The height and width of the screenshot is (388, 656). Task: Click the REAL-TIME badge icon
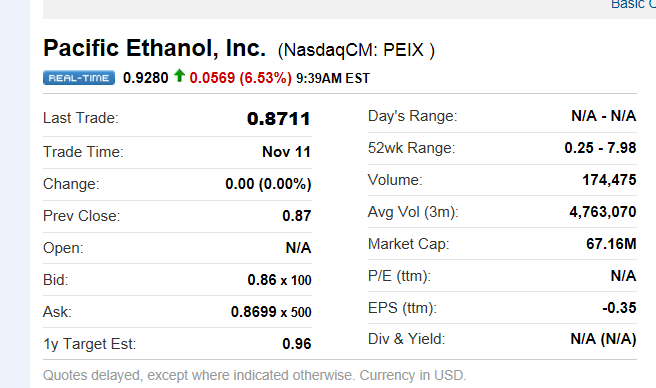[79, 78]
